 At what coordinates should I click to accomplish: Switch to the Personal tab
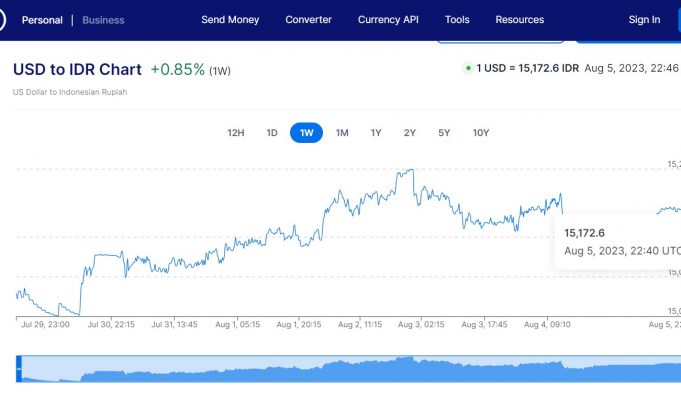click(42, 20)
